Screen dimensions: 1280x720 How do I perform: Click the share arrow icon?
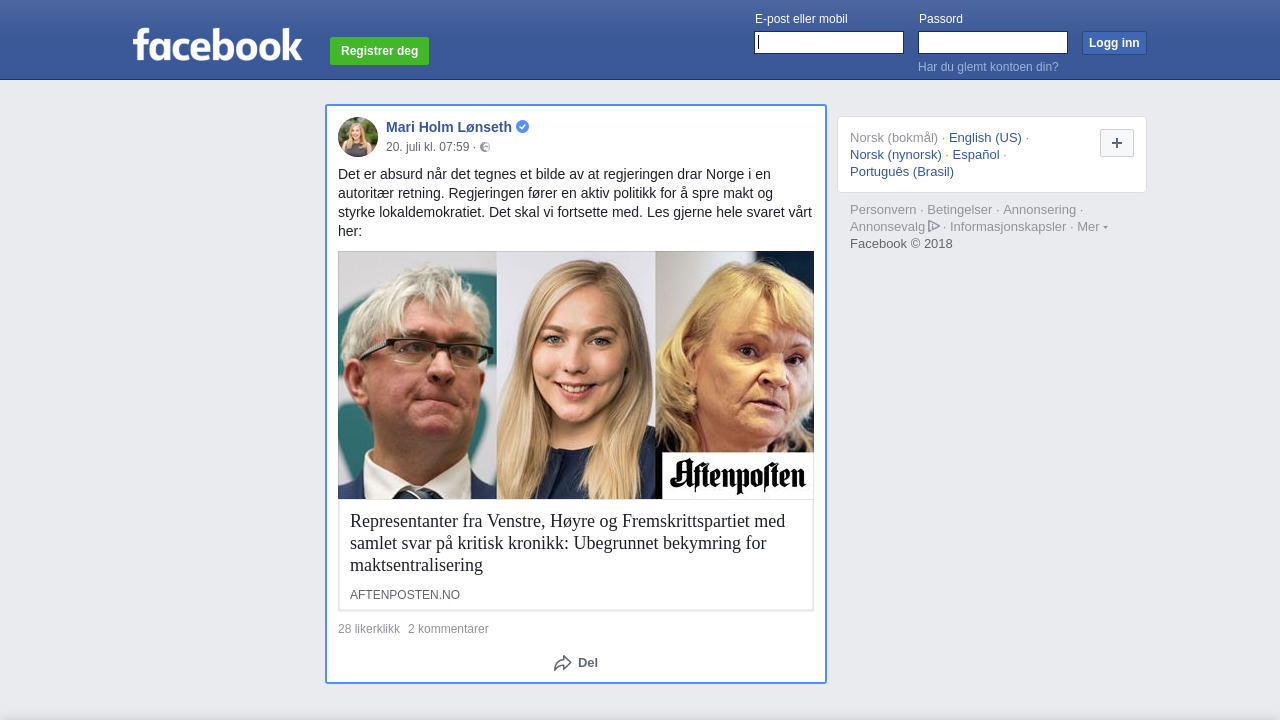[x=562, y=663]
